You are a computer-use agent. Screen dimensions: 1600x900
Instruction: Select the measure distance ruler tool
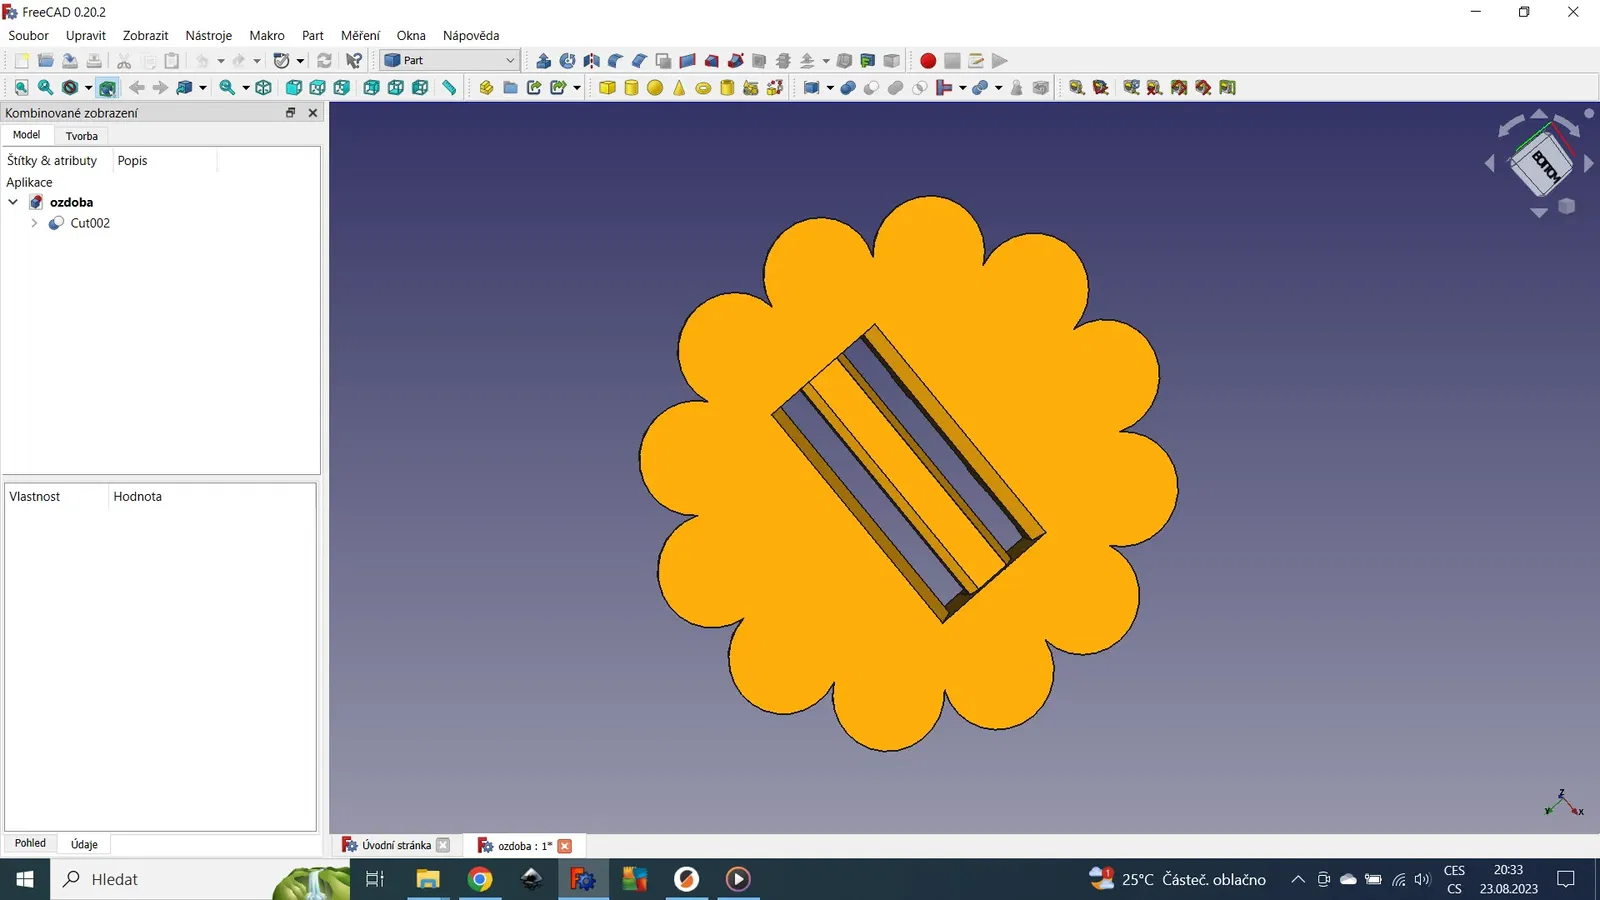450,88
